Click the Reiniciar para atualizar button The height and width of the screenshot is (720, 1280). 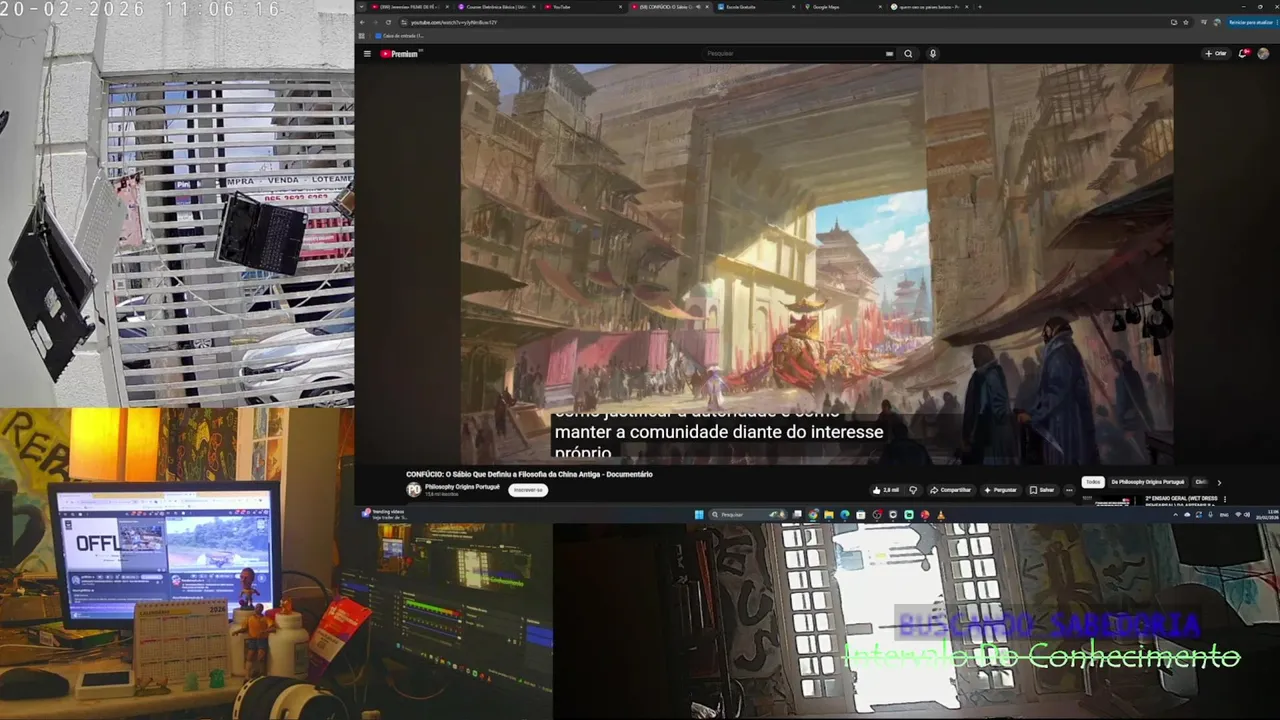coord(1250,22)
